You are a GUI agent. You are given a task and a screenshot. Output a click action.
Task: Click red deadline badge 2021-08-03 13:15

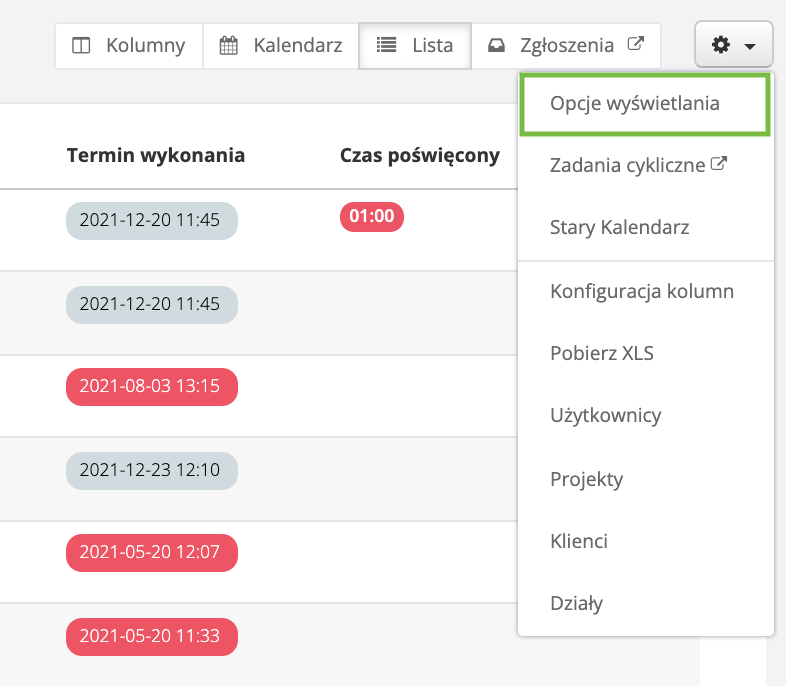click(x=151, y=387)
